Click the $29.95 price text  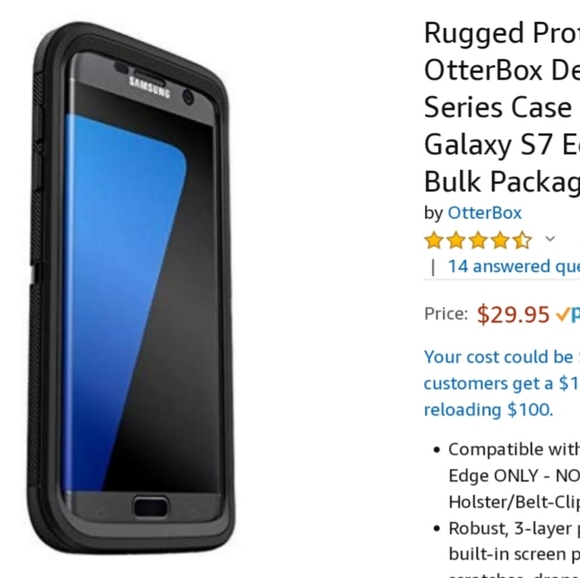click(513, 315)
